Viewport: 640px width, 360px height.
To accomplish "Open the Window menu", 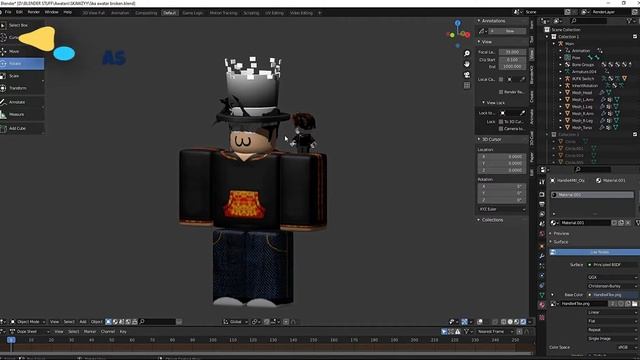I will click(x=51, y=12).
